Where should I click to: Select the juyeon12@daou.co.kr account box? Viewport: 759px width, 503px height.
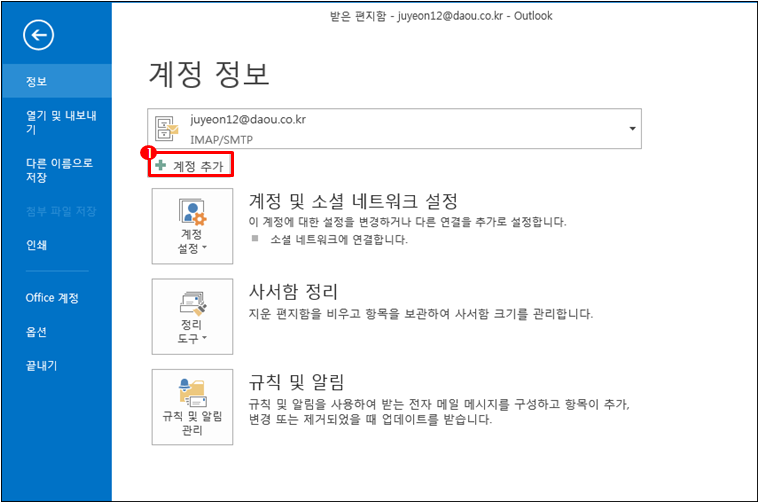pyautogui.click(x=394, y=129)
